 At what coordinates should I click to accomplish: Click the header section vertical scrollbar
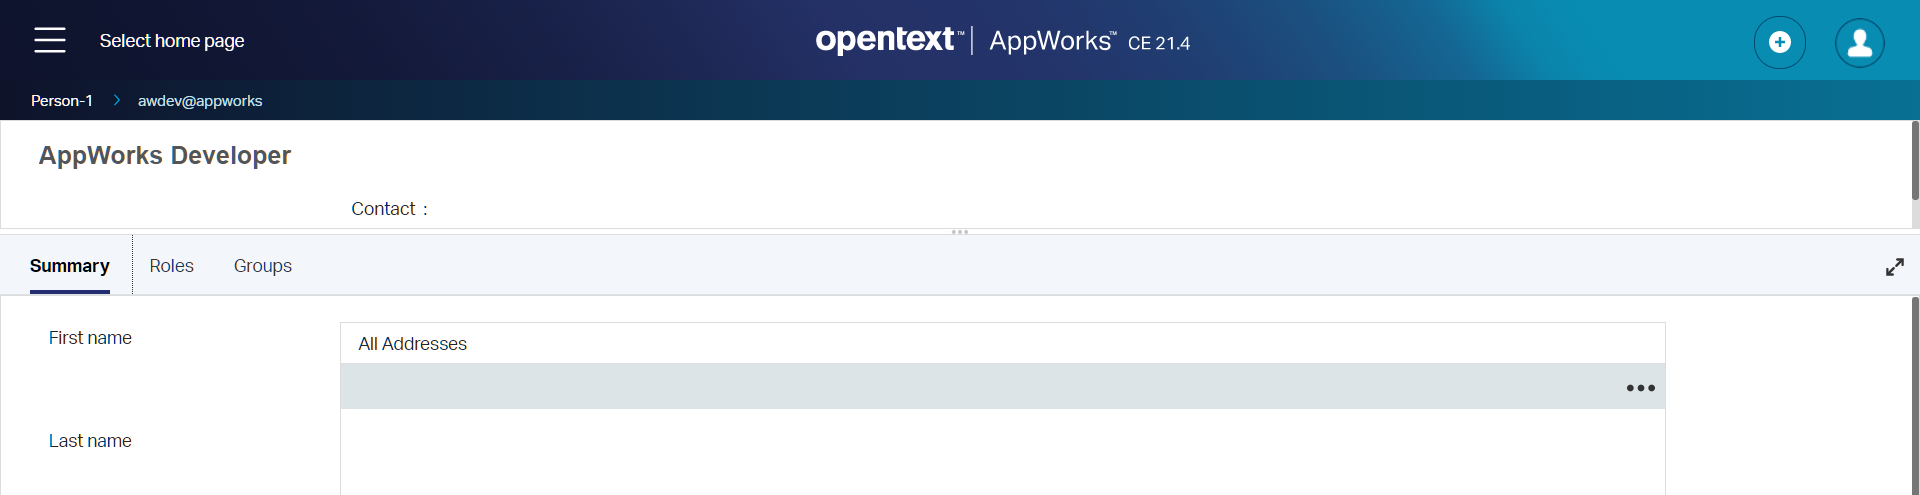coord(1915,160)
